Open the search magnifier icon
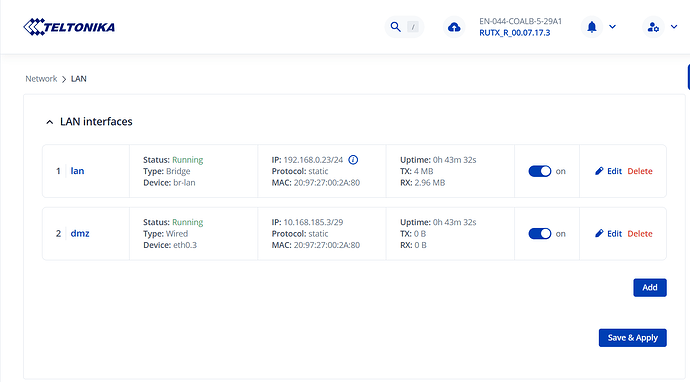Image resolution: width=690 pixels, height=382 pixels. (396, 27)
